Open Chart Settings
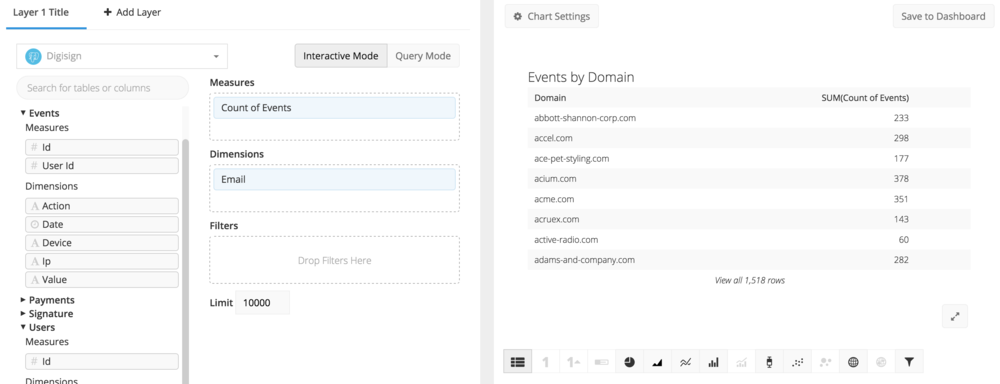Viewport: 1000px width, 384px height. click(x=552, y=17)
